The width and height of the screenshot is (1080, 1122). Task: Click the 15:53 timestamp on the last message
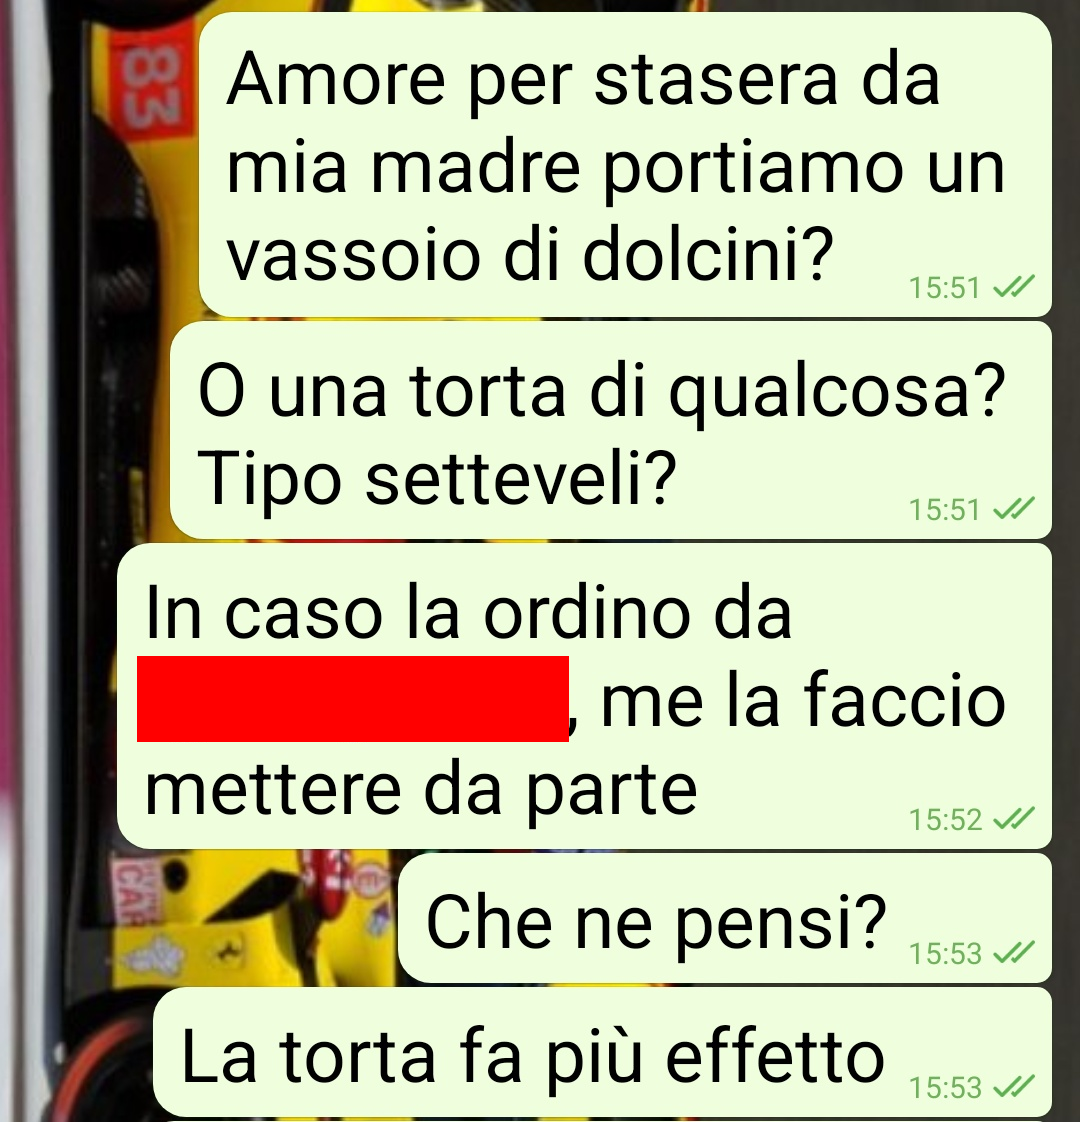point(945,1088)
